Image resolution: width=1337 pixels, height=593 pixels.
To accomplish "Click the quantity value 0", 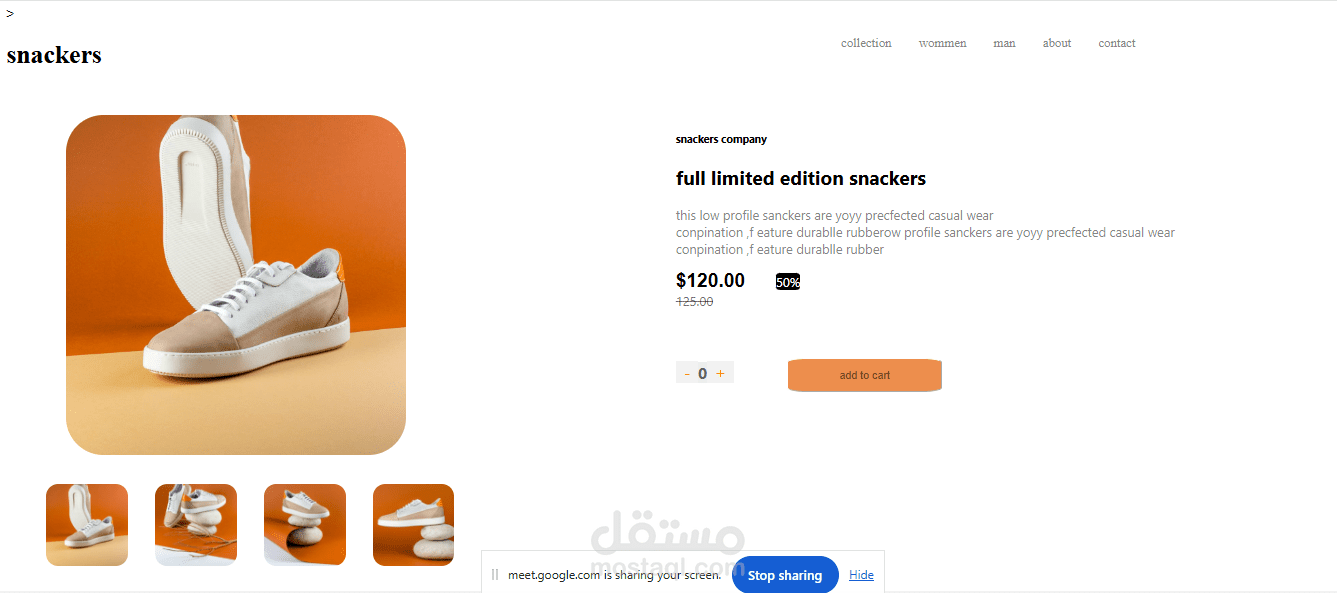I will [x=703, y=374].
